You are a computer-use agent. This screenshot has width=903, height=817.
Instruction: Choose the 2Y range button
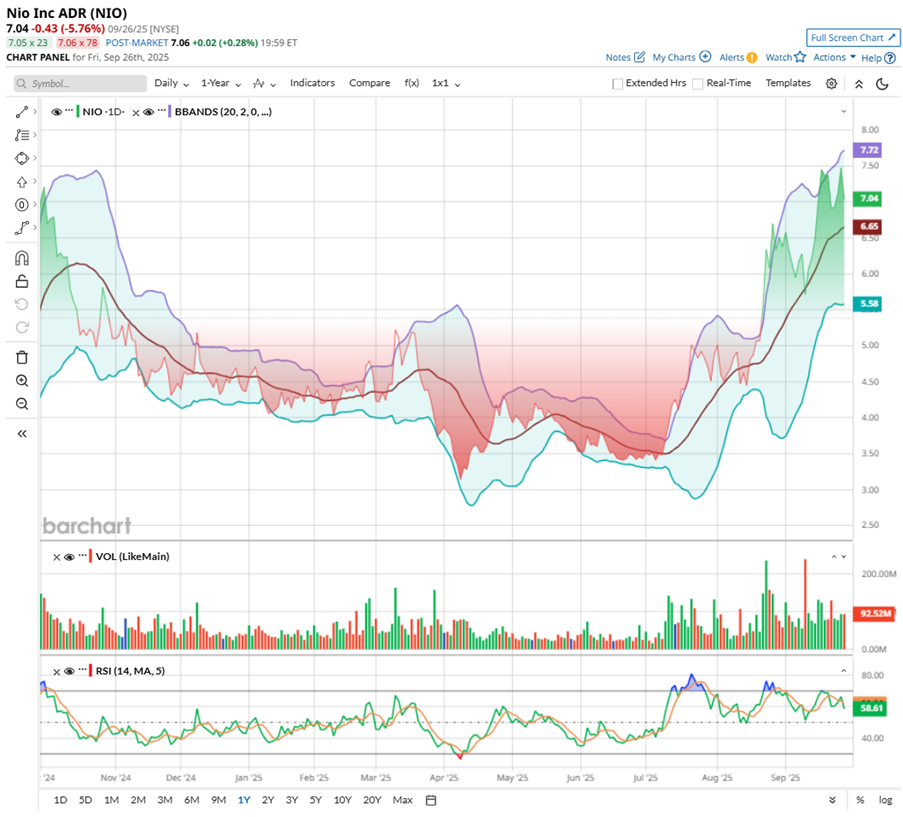click(268, 800)
